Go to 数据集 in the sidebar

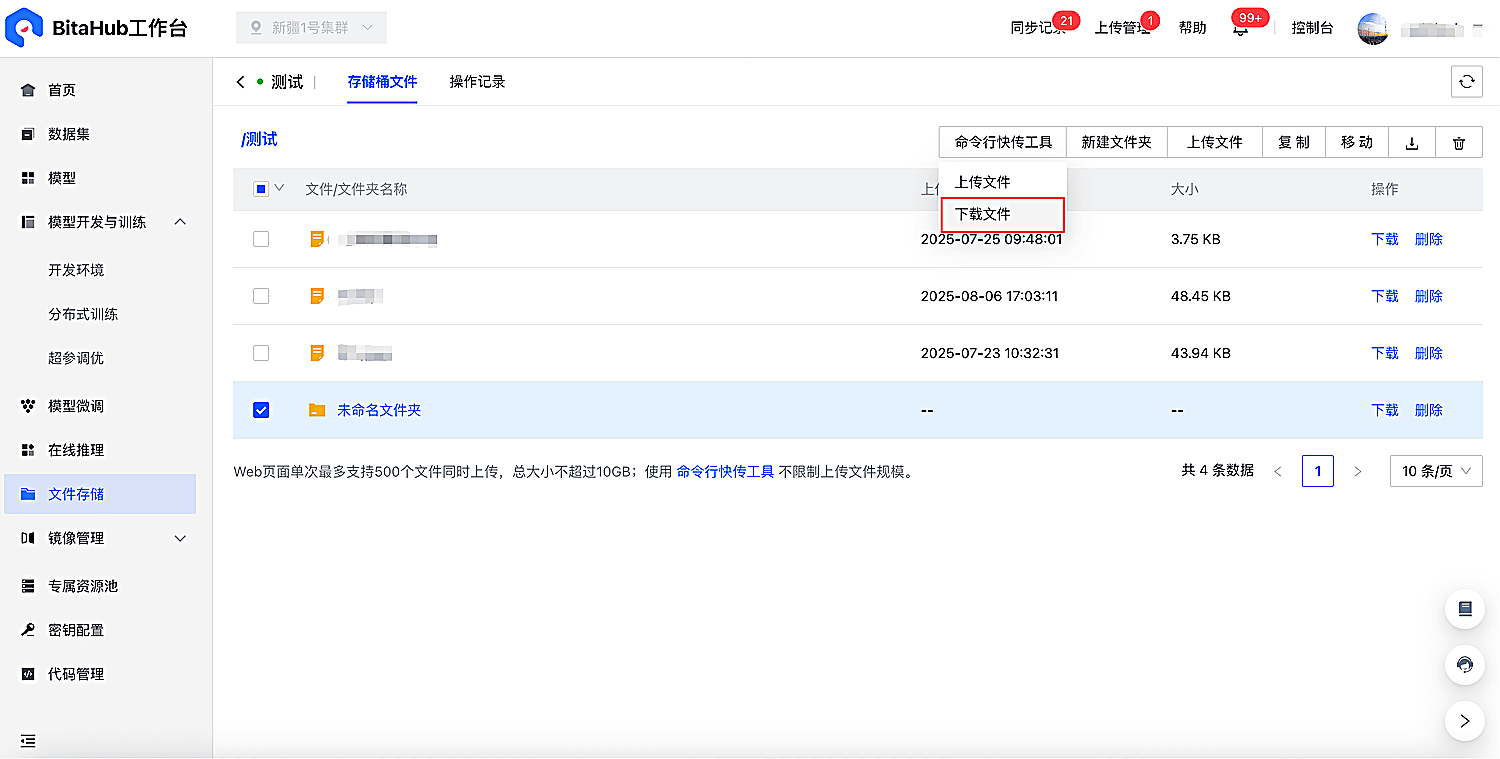[x=68, y=134]
